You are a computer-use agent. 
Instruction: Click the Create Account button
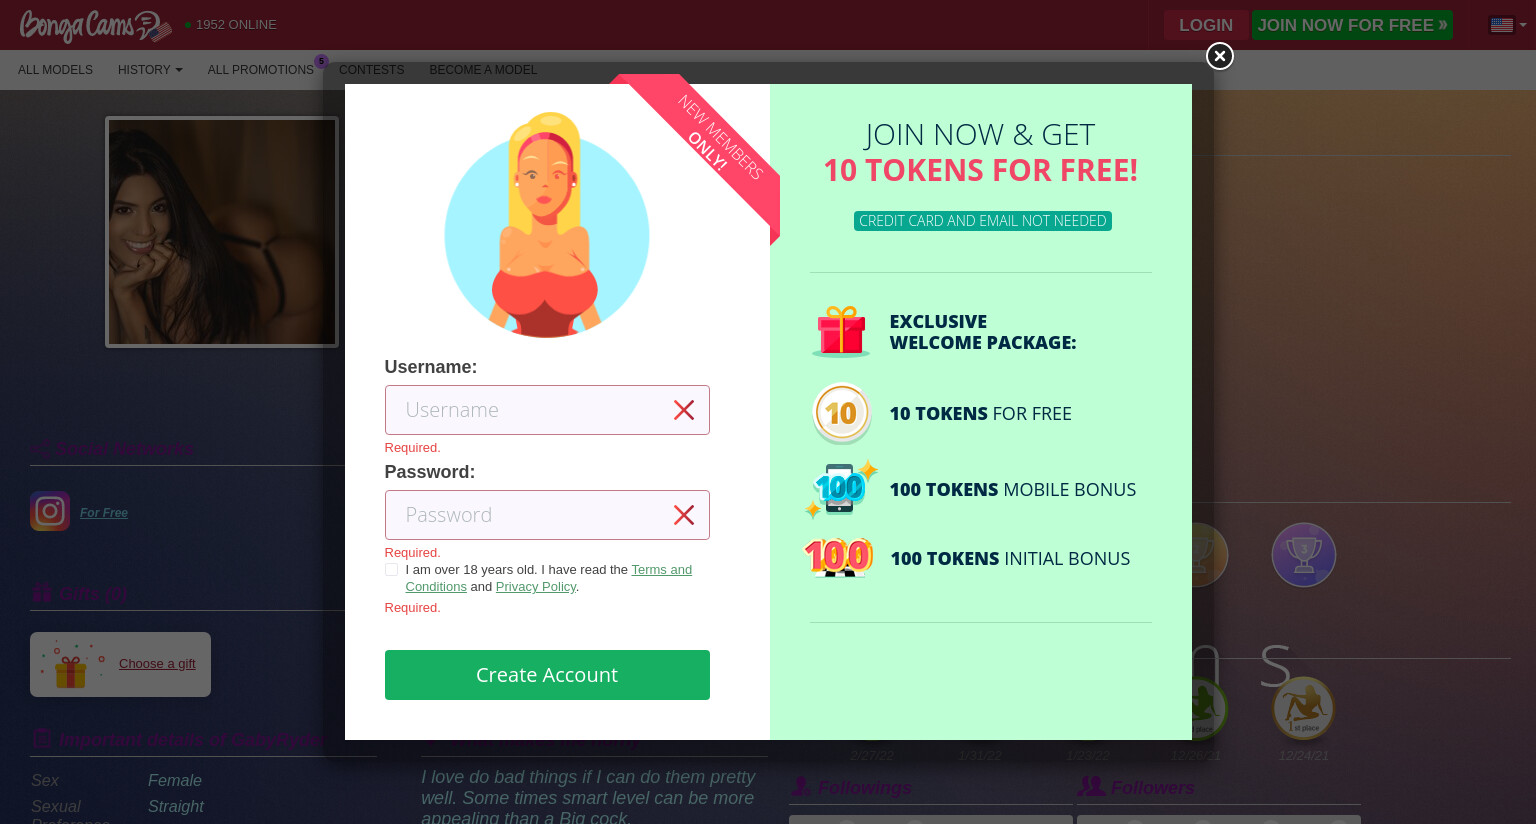click(x=547, y=675)
